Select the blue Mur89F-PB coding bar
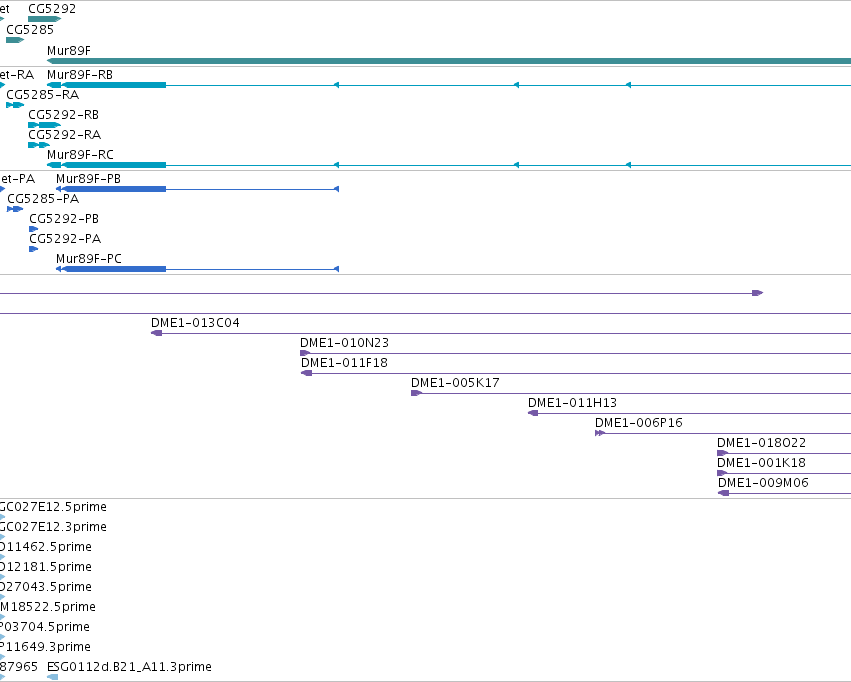 tap(115, 189)
